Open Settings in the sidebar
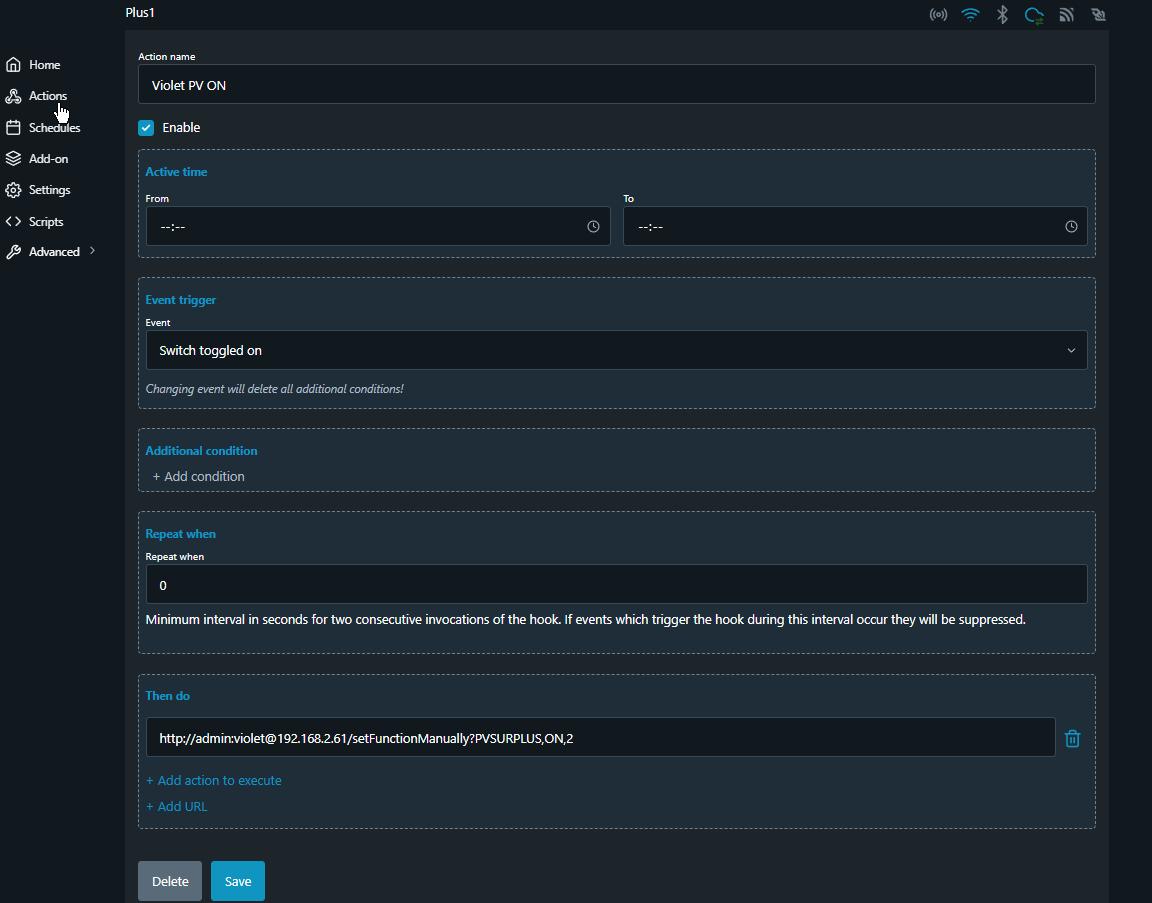 (49, 190)
